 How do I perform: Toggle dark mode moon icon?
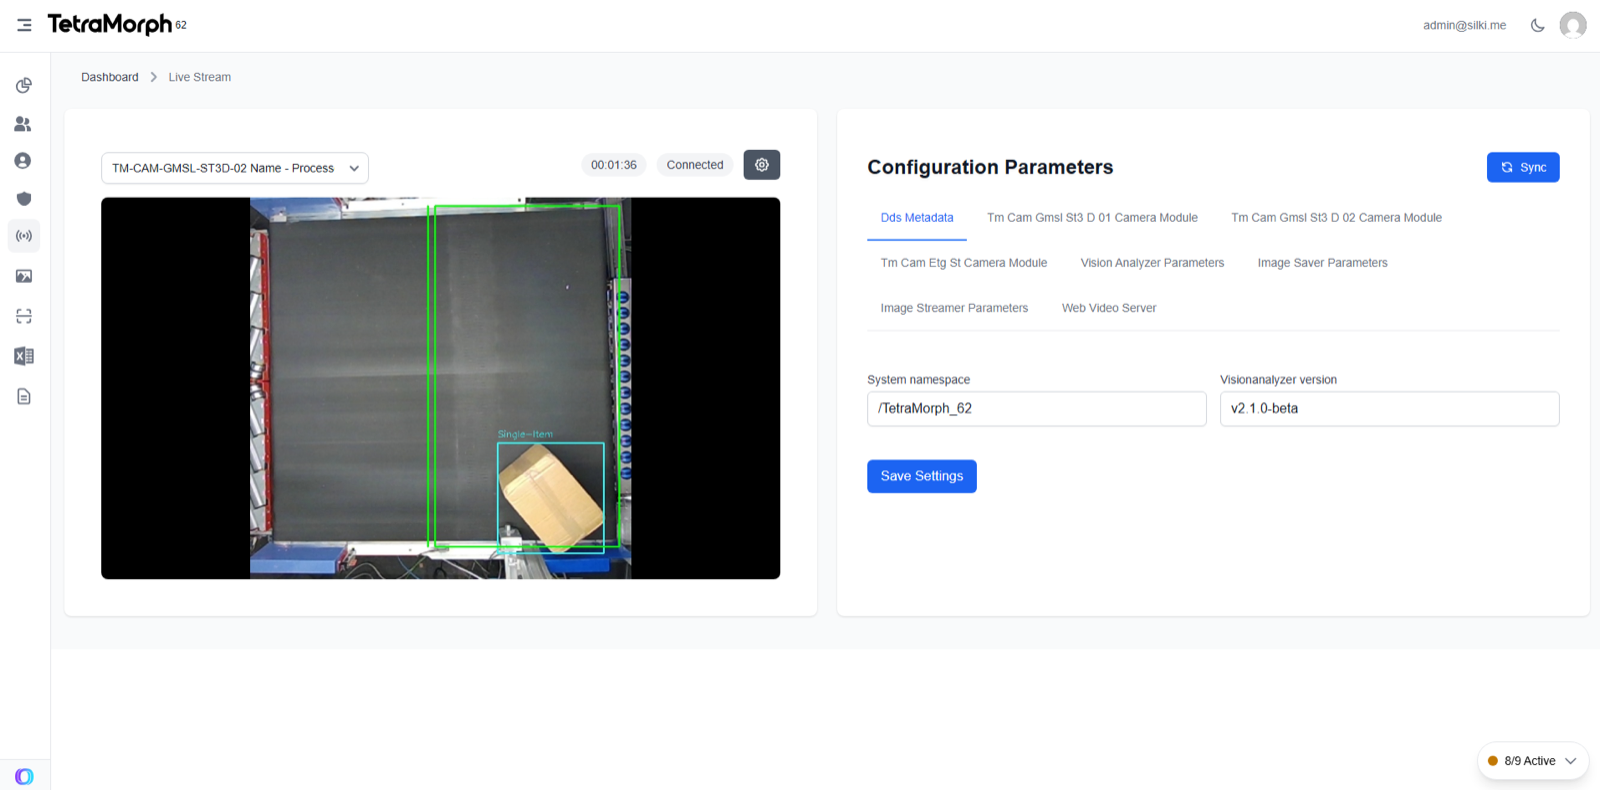tap(1538, 25)
